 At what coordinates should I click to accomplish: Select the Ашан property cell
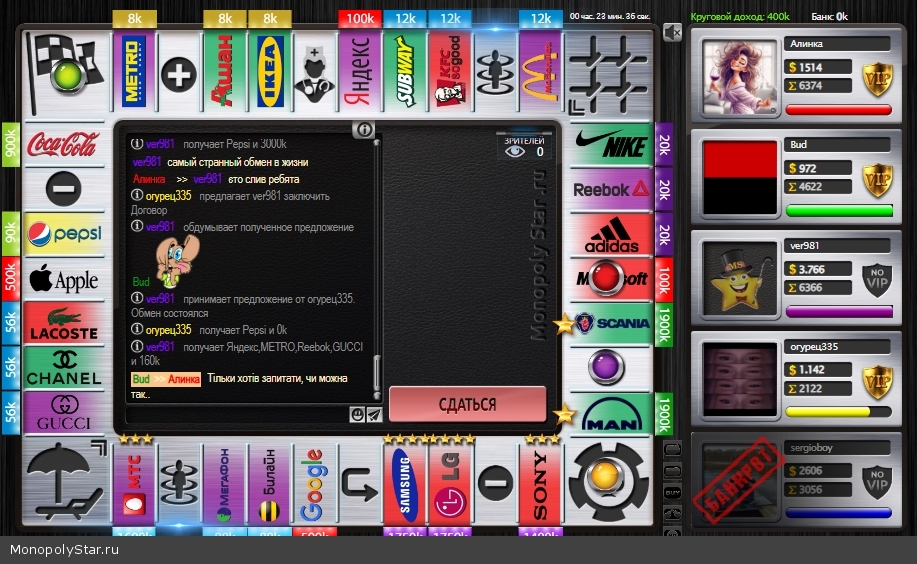(x=225, y=71)
